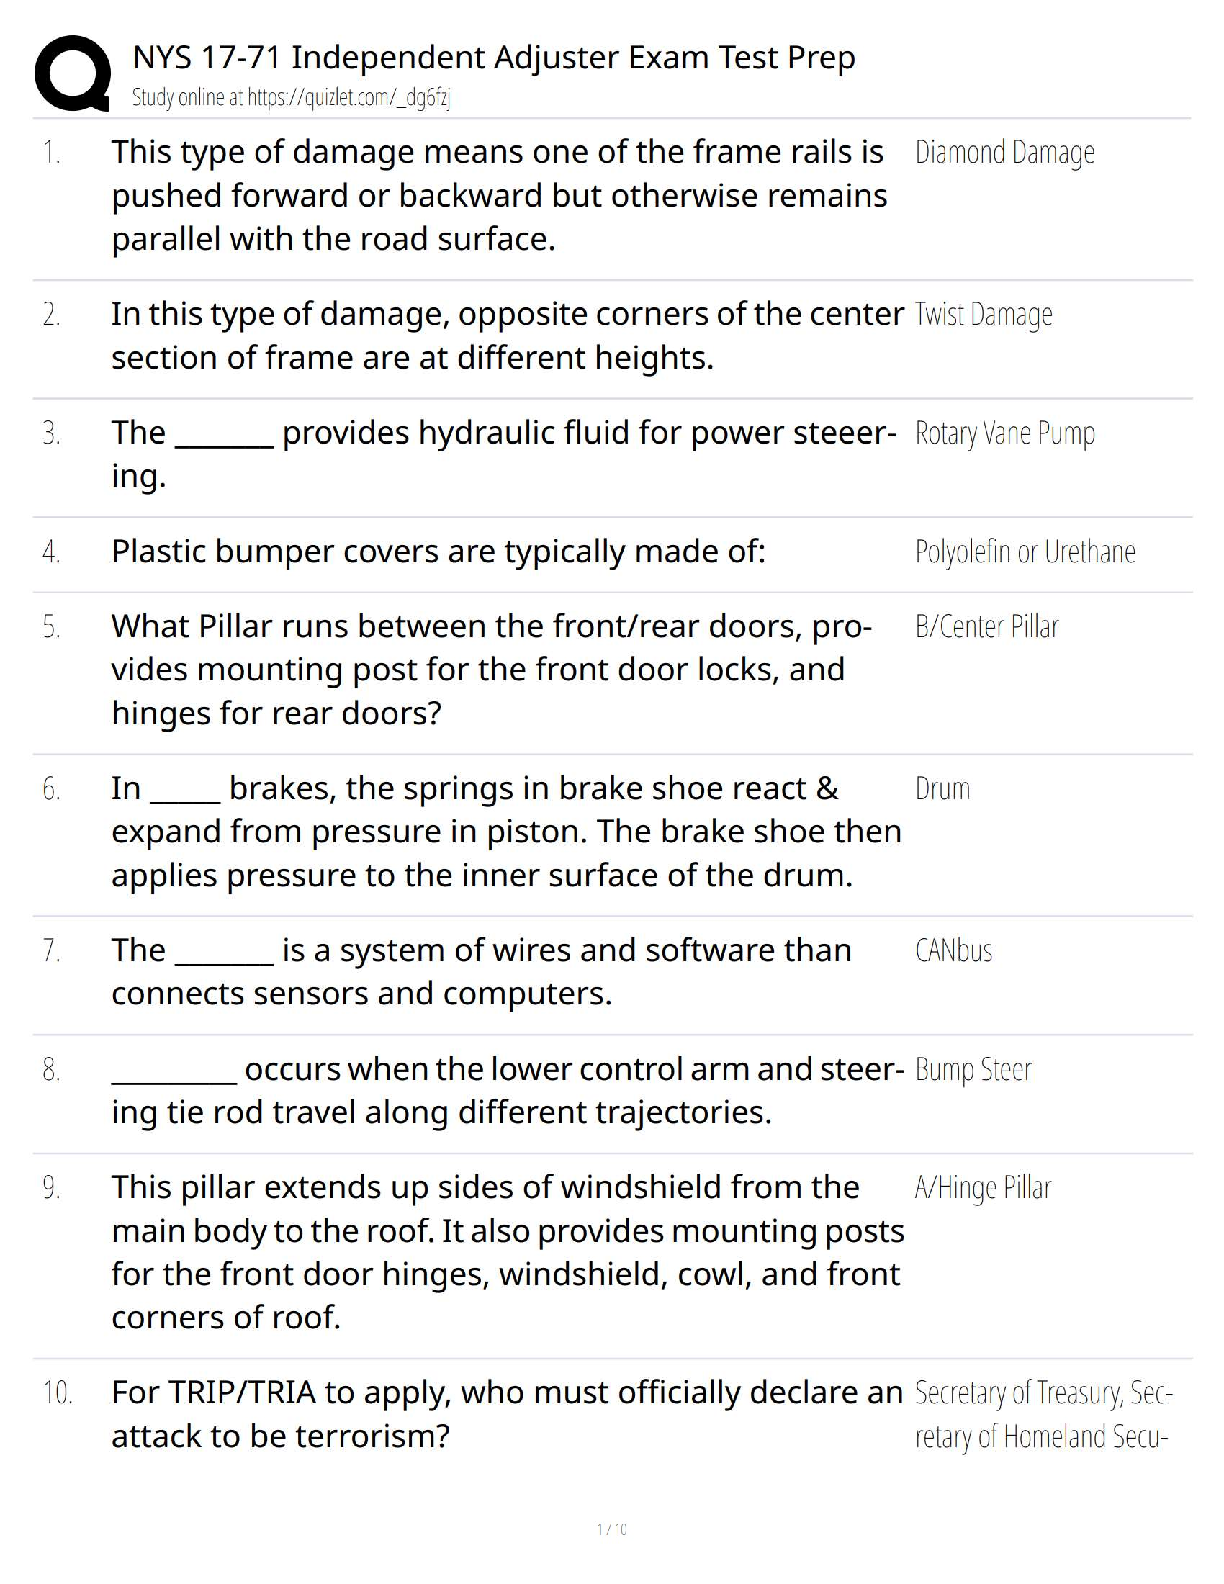Click the TRIP/TRIA terrorism question text

[506, 1414]
